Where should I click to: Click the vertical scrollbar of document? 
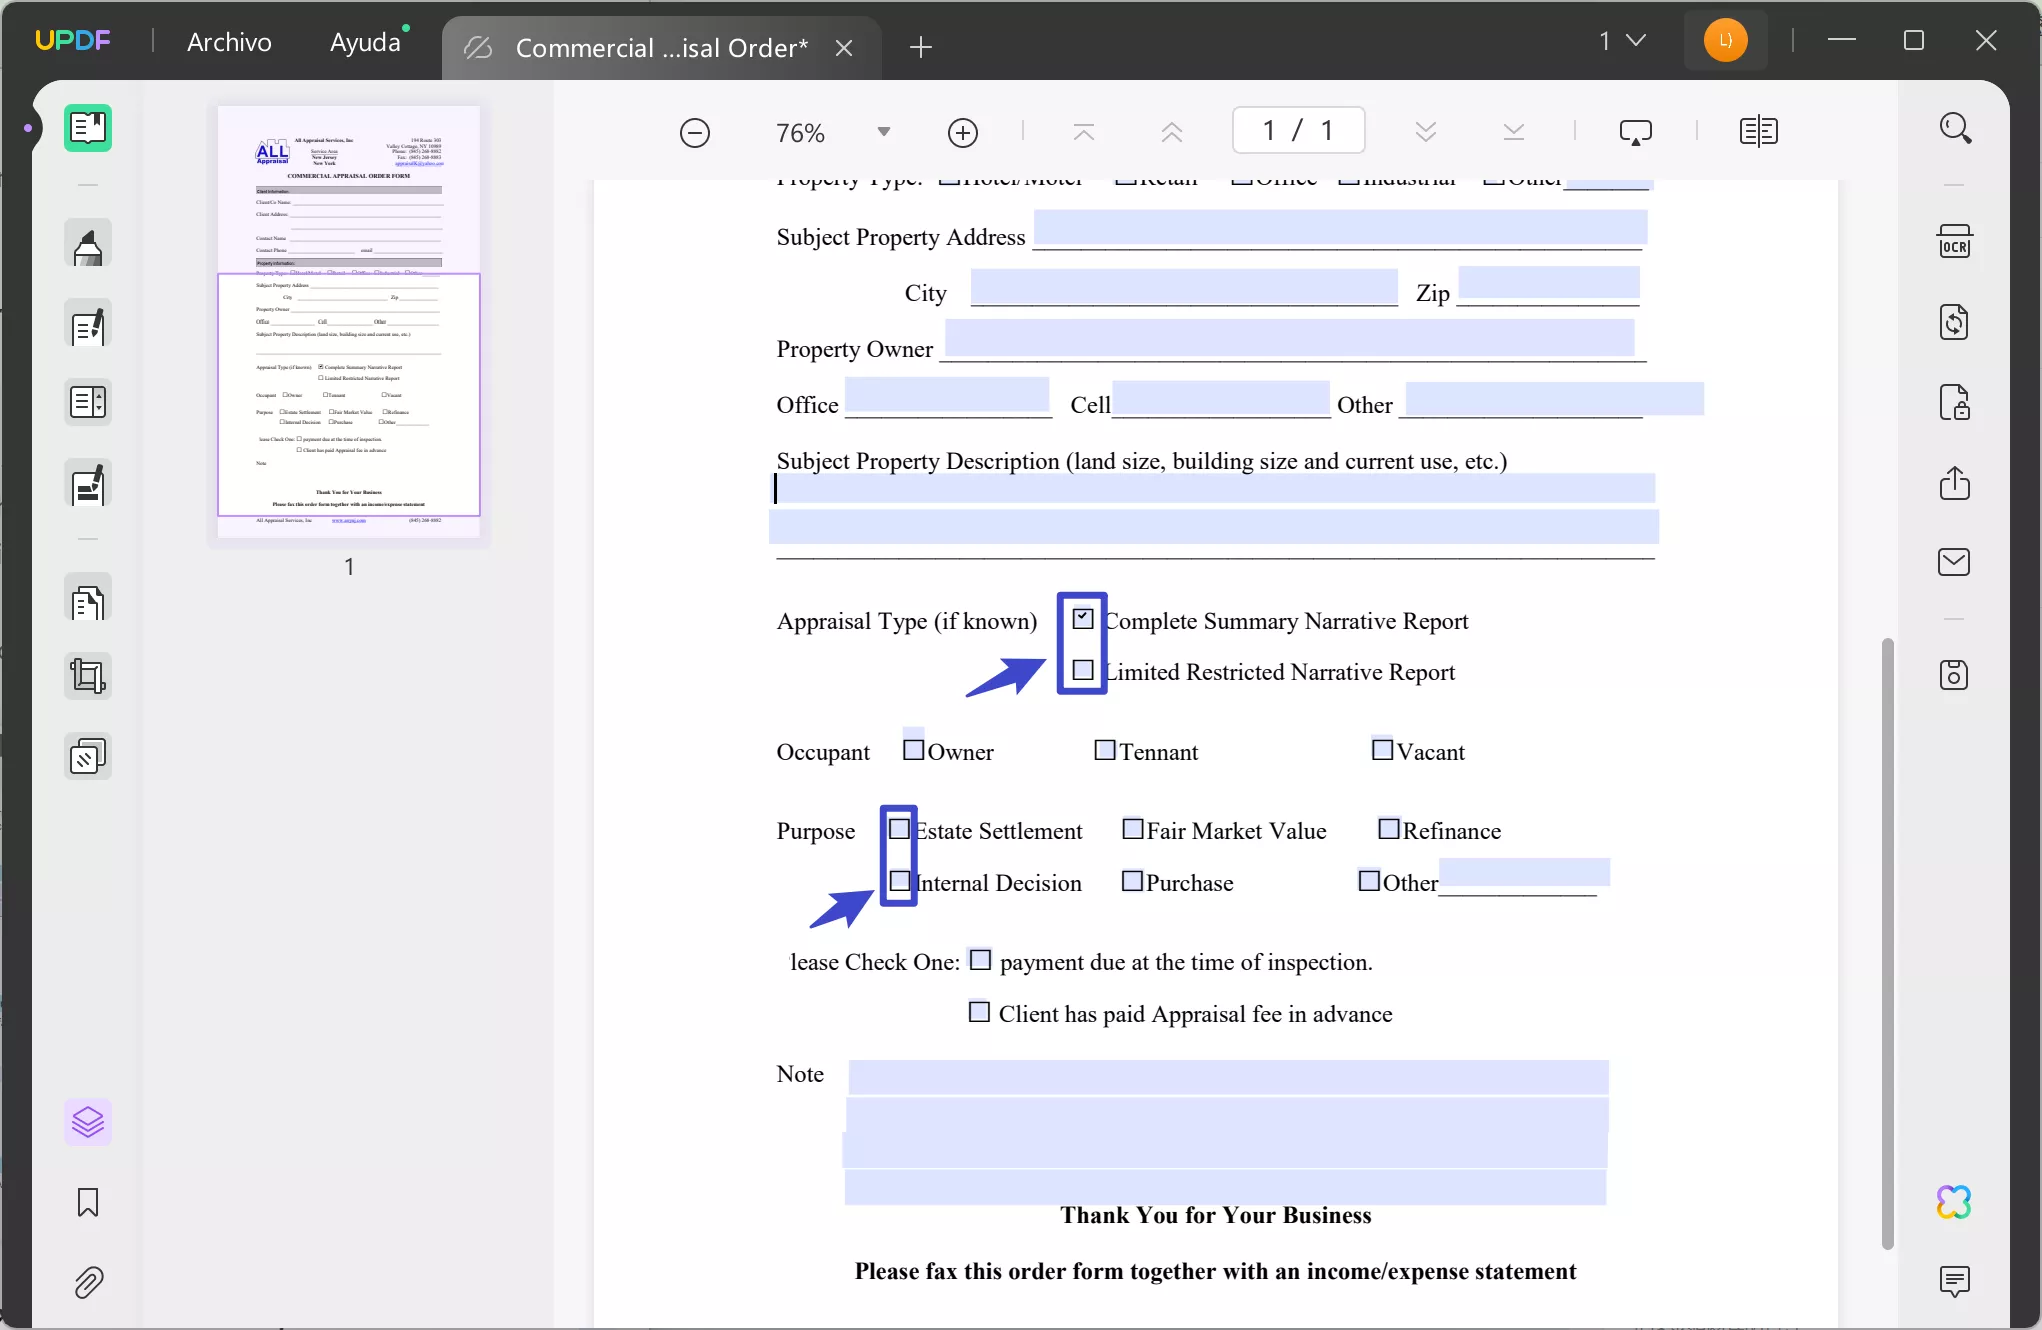point(1887,942)
